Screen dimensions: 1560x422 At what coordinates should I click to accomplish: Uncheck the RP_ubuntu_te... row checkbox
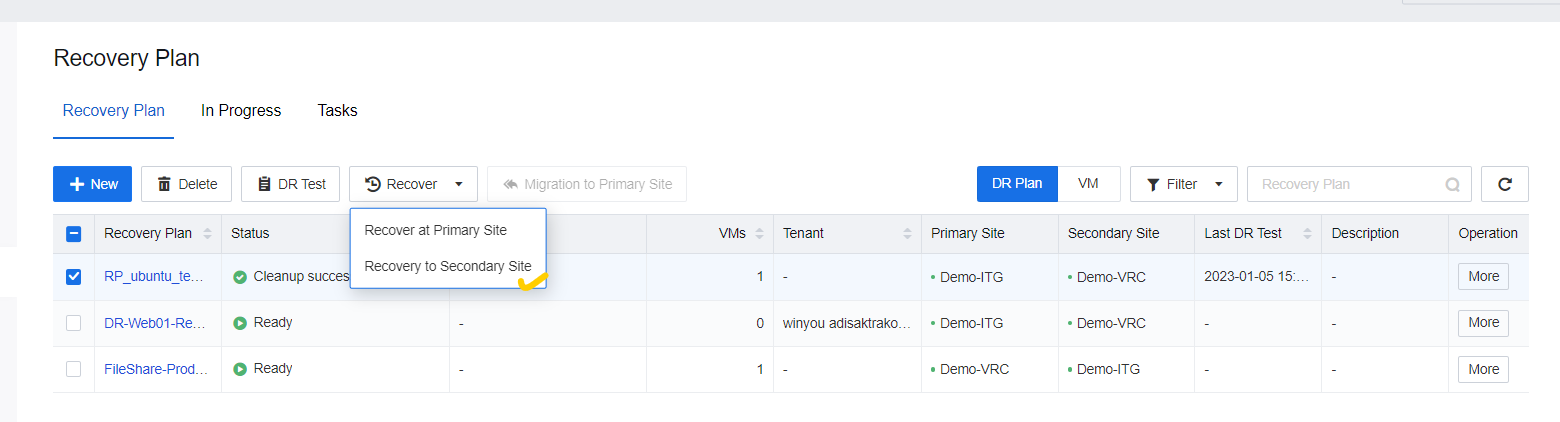coord(73,277)
